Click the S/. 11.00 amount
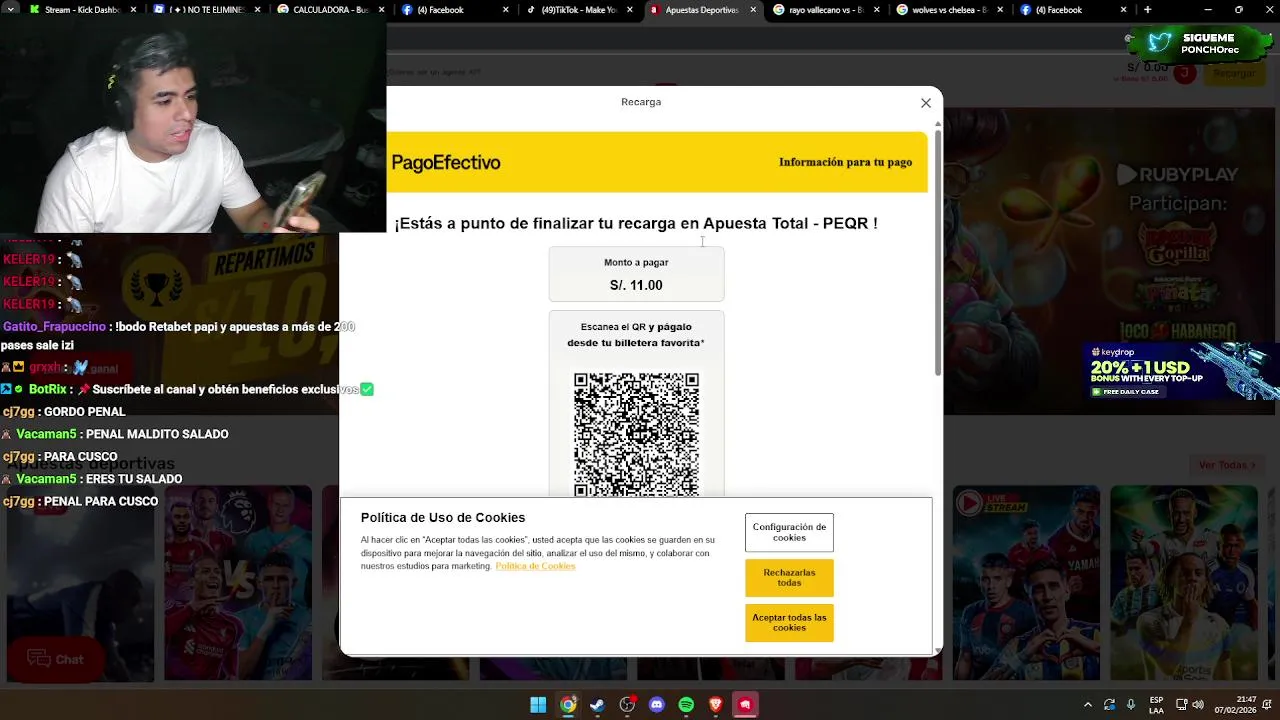The image size is (1280, 720). 636,285
